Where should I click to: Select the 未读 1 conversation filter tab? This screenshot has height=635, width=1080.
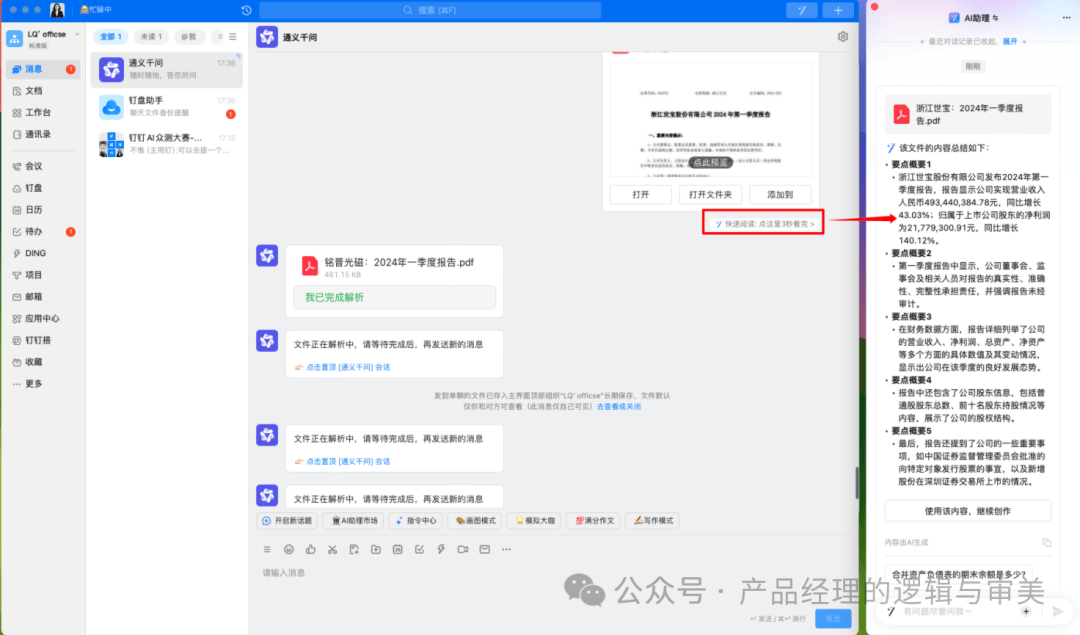tap(151, 37)
